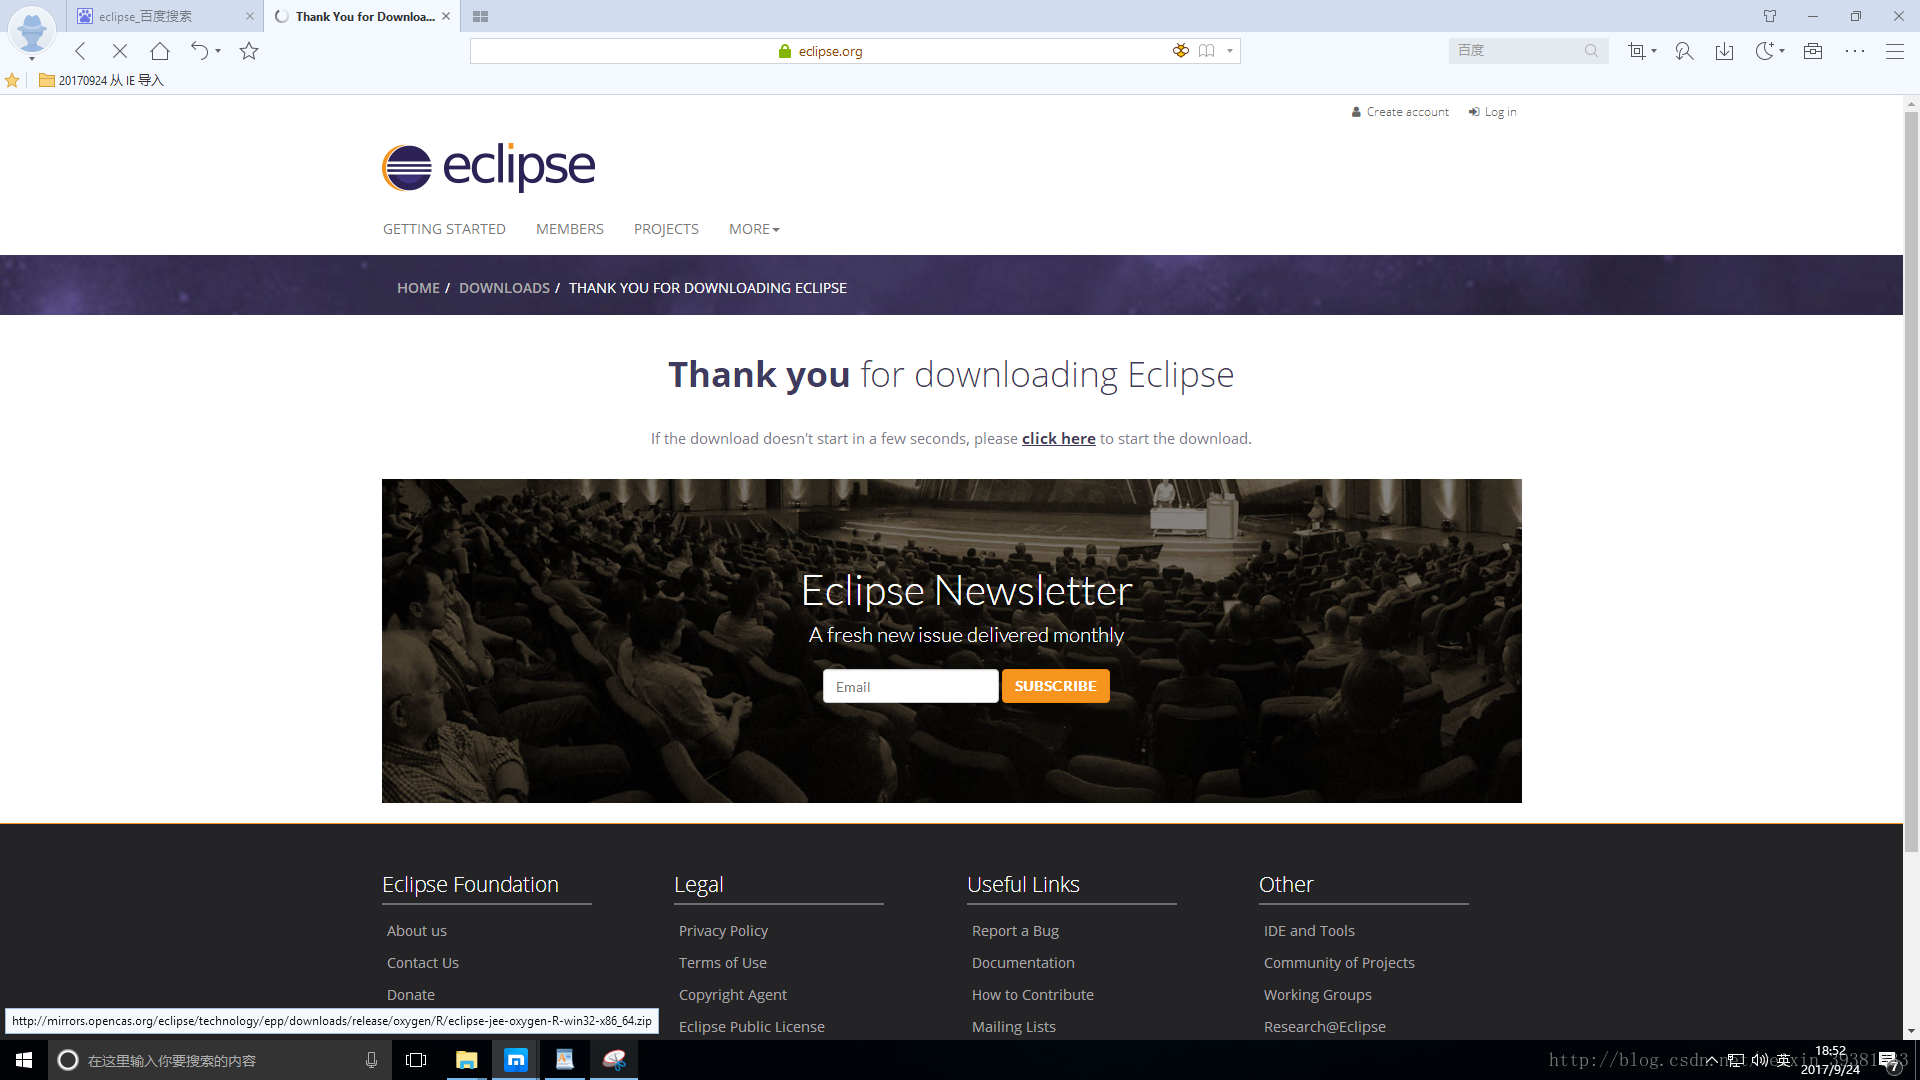This screenshot has width=1920, height=1080.
Task: Go to browser home page icon
Action: tap(160, 51)
